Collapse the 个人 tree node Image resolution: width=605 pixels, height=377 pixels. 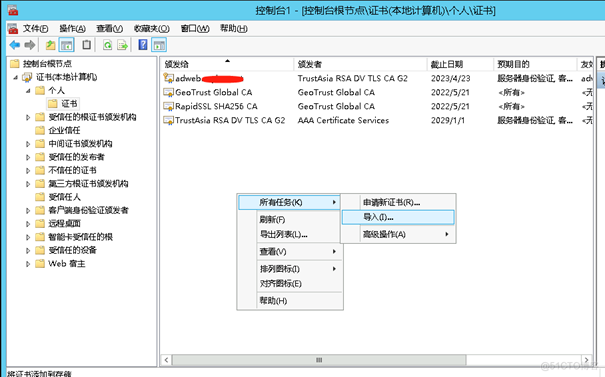(x=28, y=91)
